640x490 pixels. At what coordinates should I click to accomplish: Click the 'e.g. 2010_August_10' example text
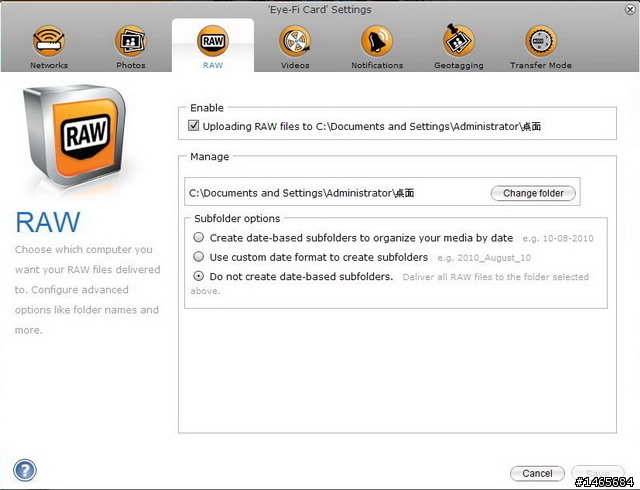point(484,258)
